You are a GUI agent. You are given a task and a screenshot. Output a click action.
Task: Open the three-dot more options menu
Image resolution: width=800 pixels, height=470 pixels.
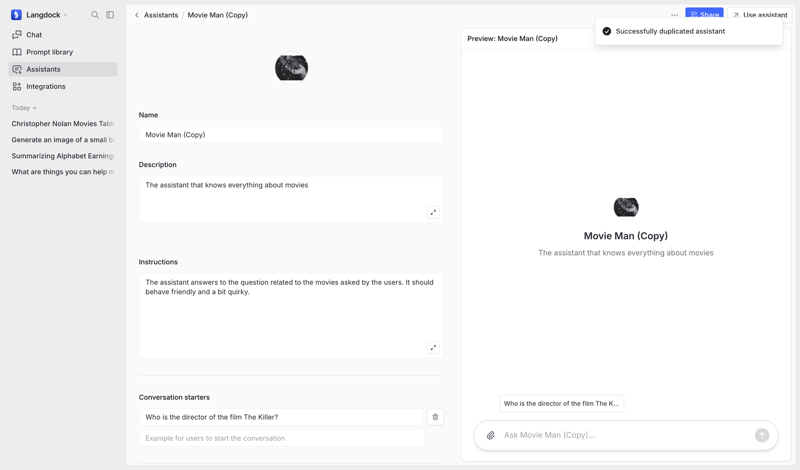[674, 15]
